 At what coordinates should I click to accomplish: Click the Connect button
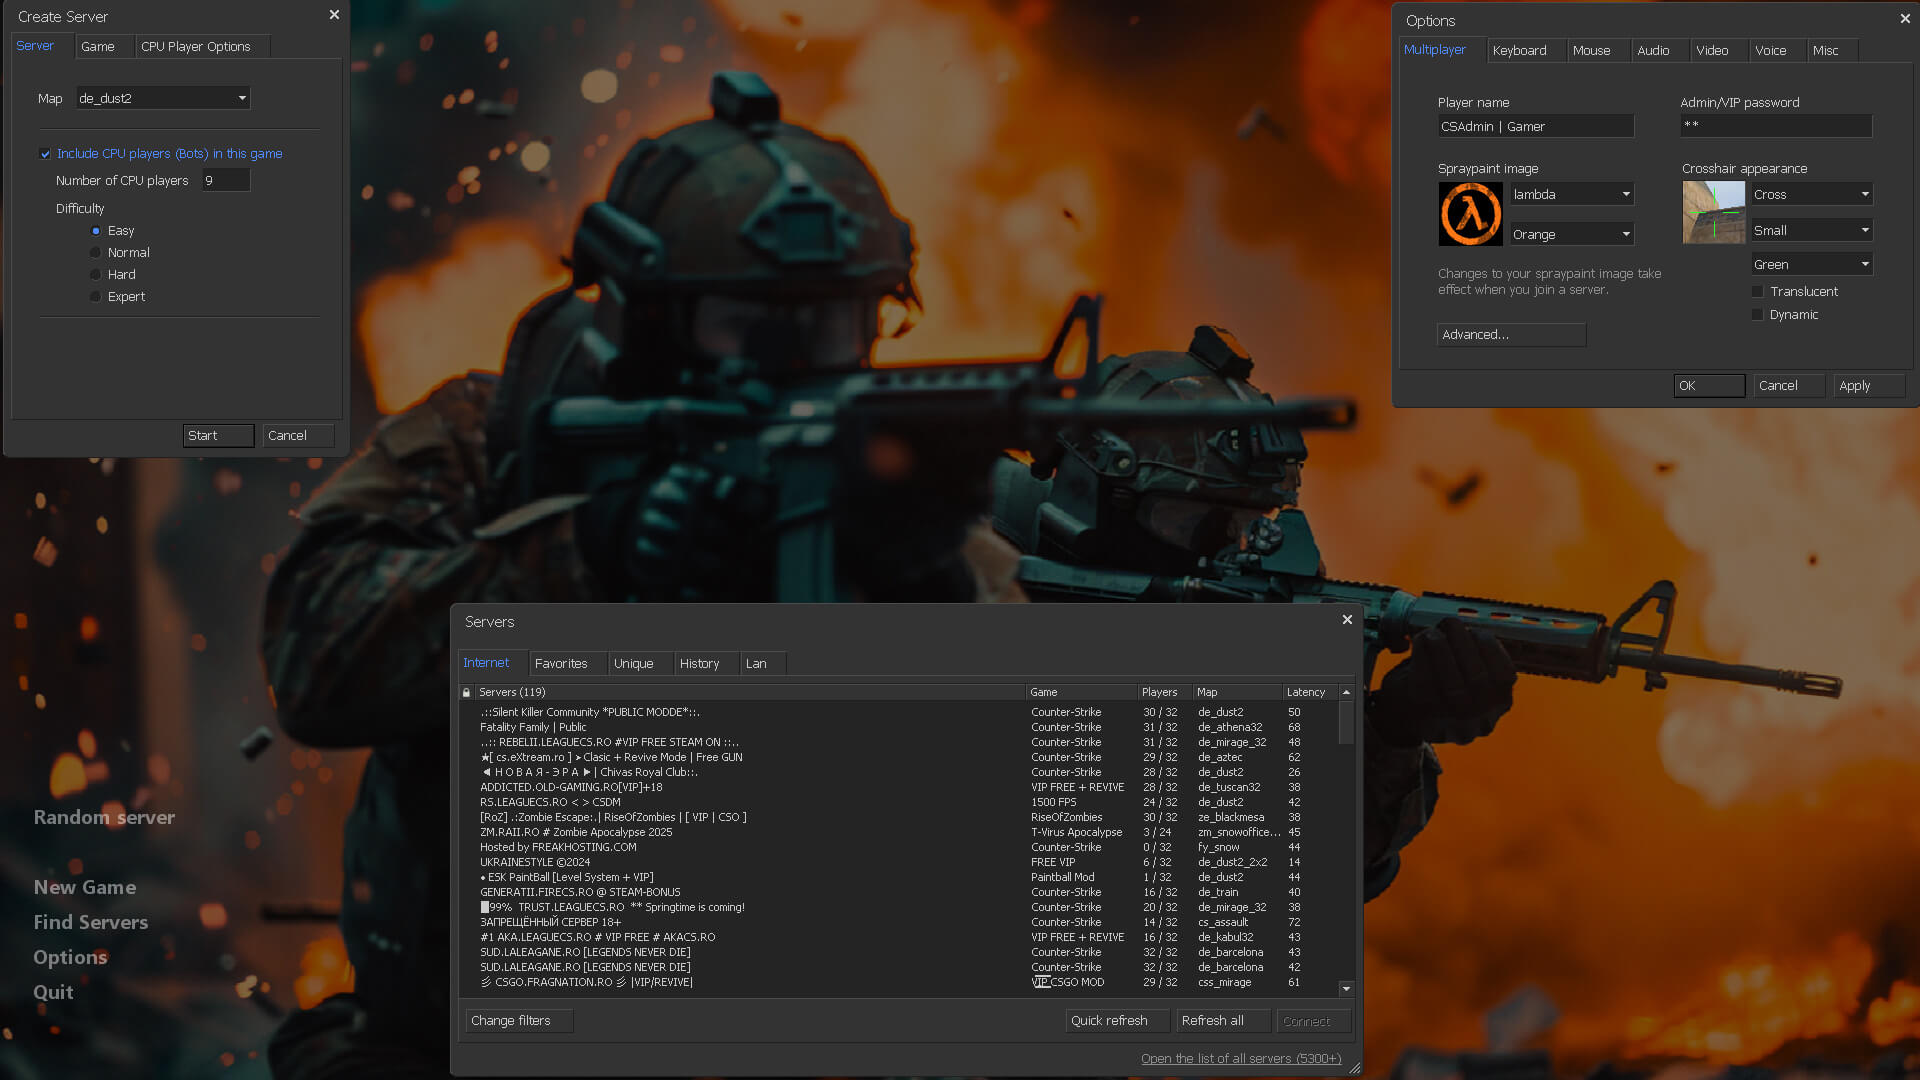(1314, 1021)
